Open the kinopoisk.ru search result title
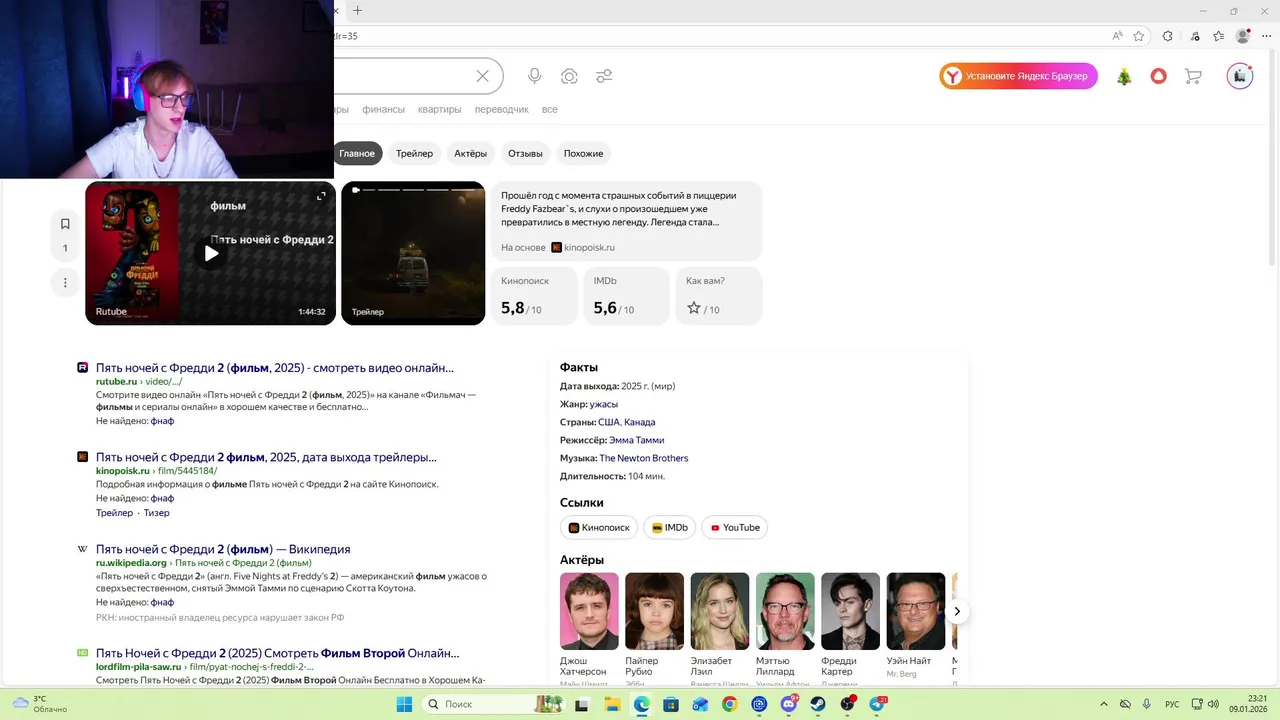1280x720 pixels. point(266,457)
